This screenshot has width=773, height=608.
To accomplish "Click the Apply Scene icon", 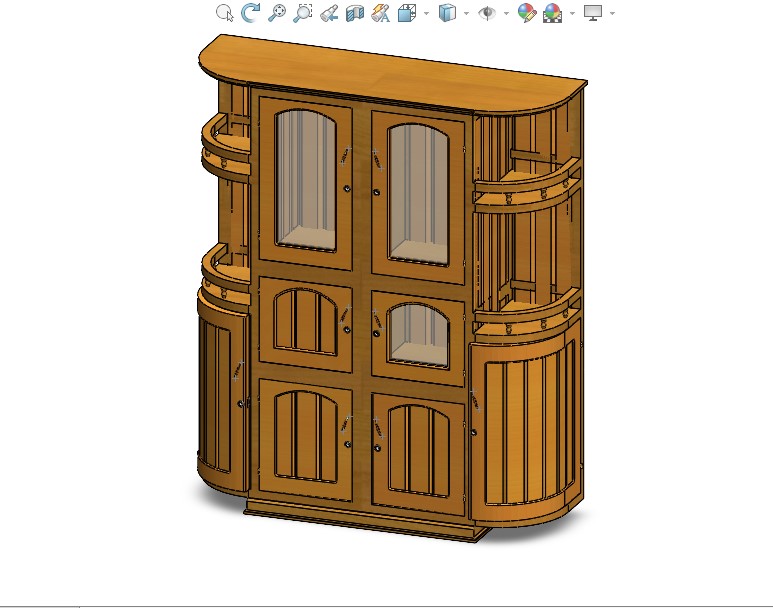I will (x=553, y=13).
